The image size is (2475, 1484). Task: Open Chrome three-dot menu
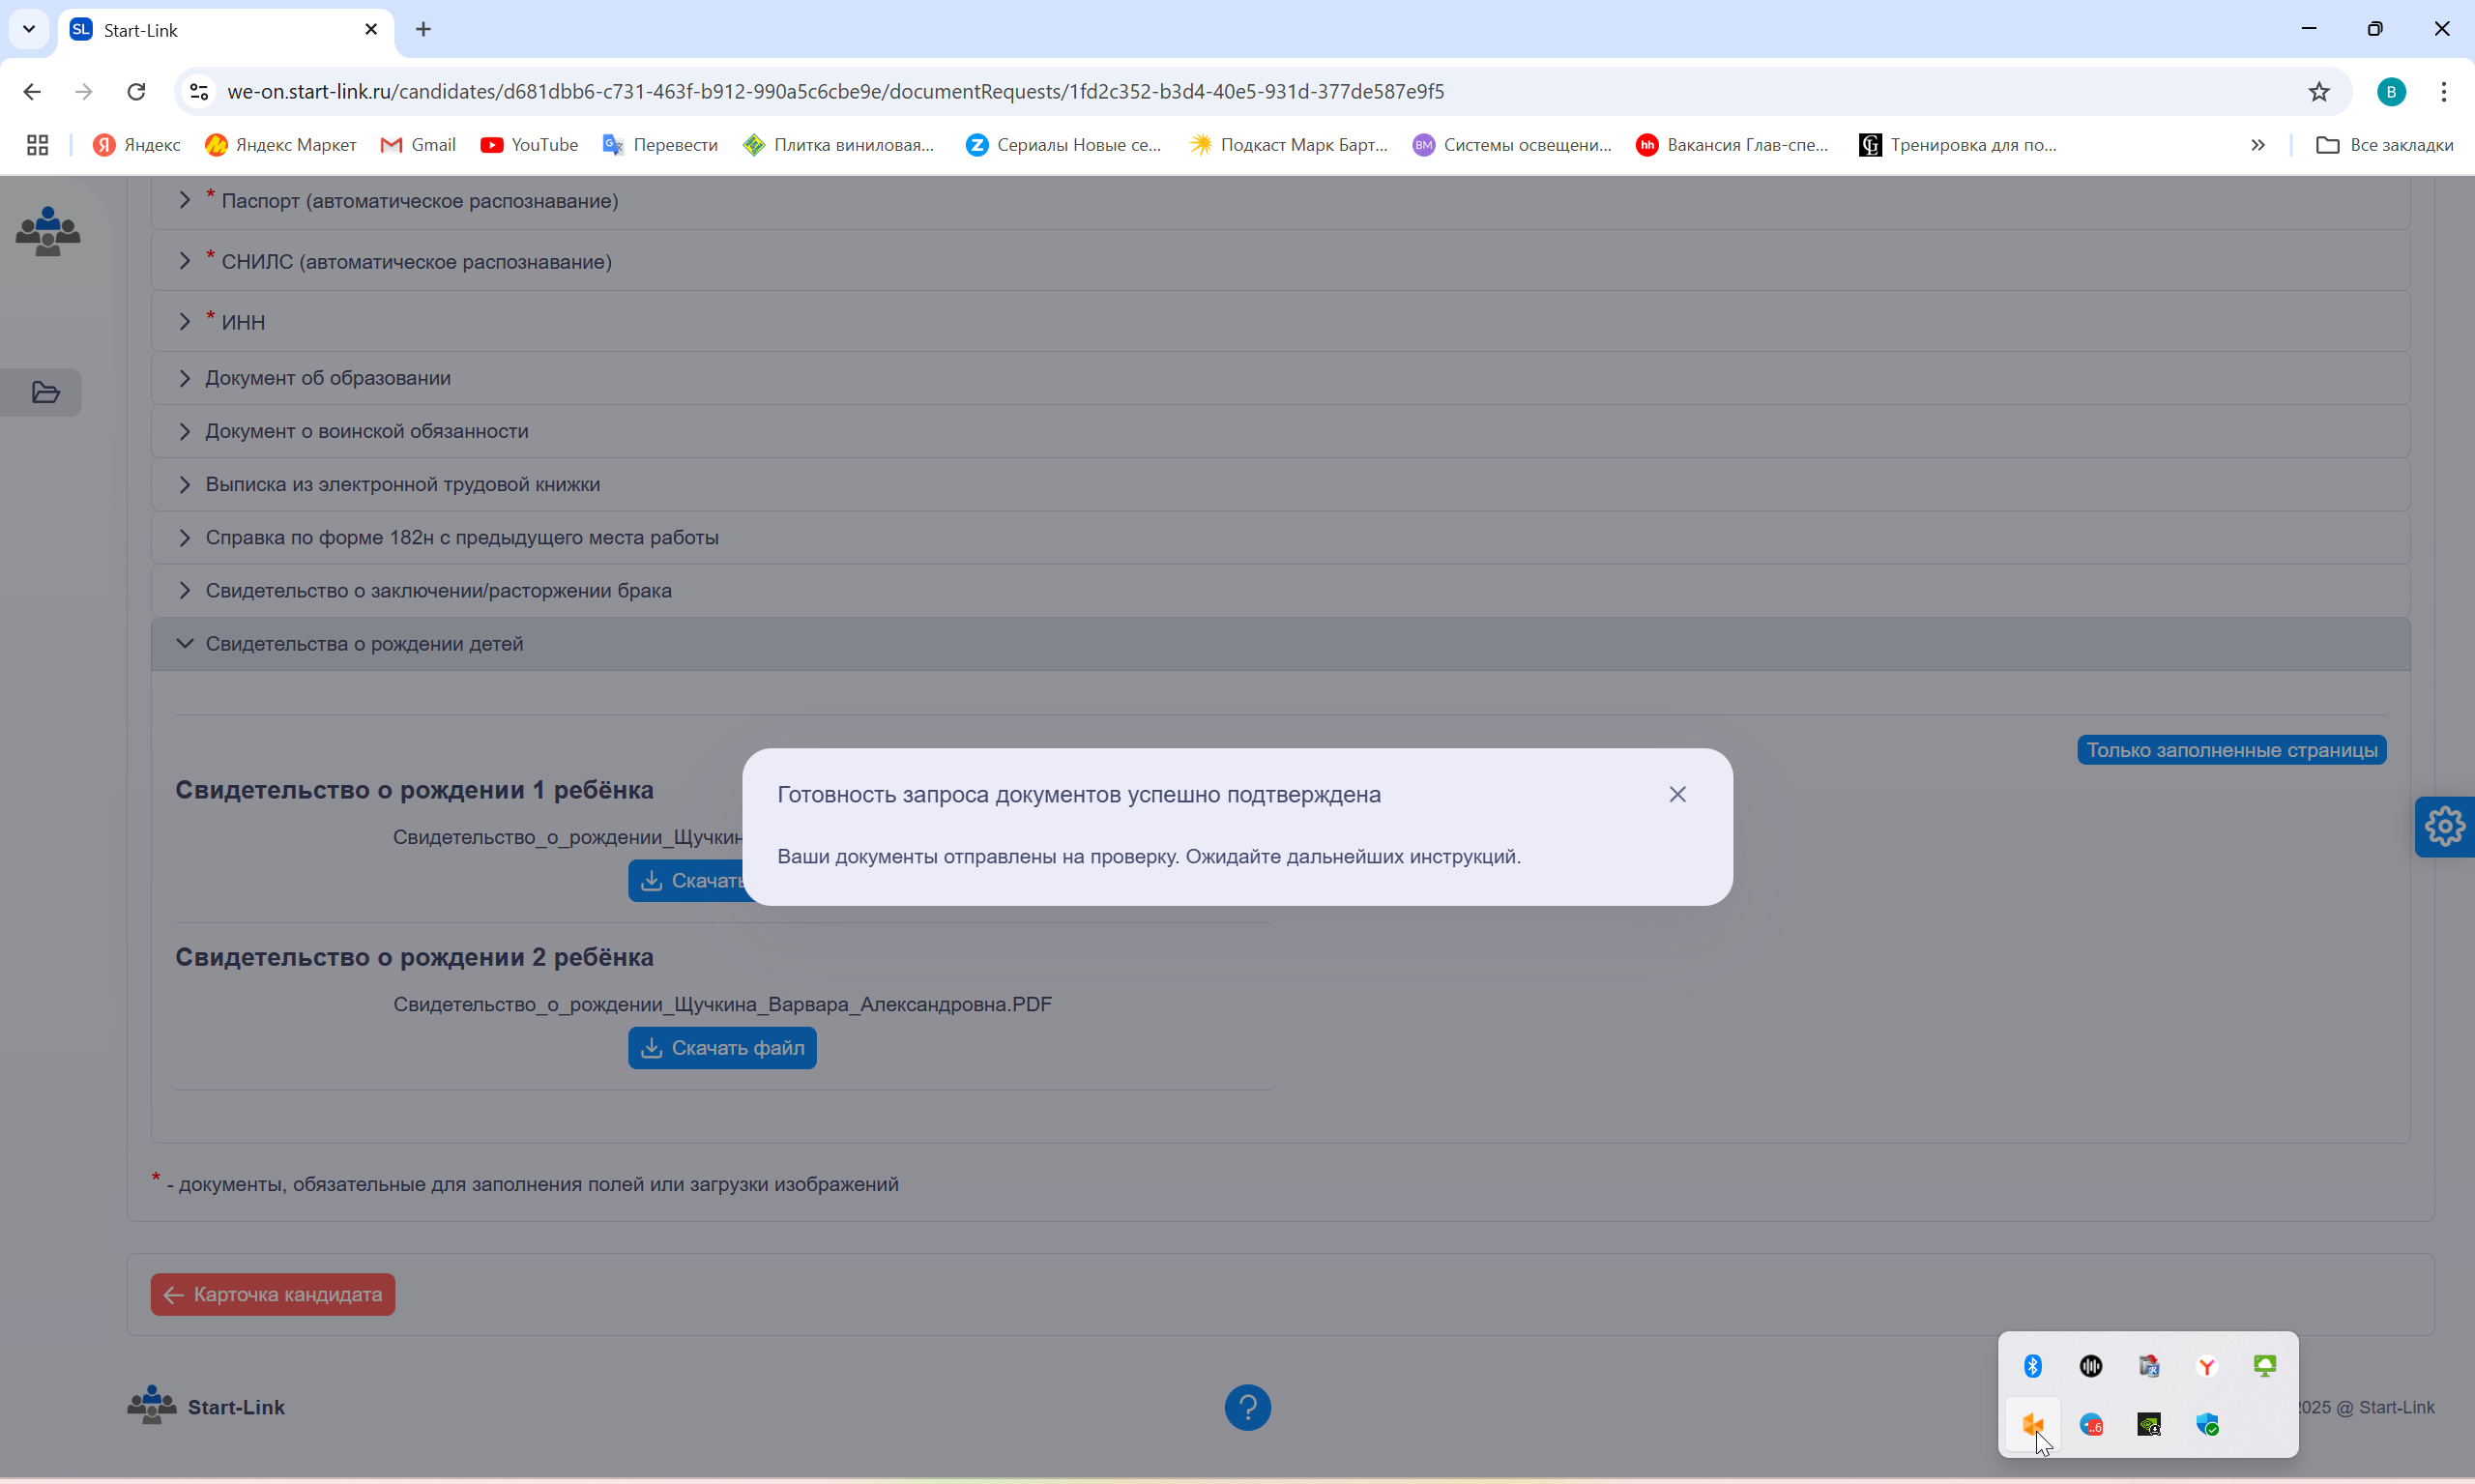pos(2443,91)
